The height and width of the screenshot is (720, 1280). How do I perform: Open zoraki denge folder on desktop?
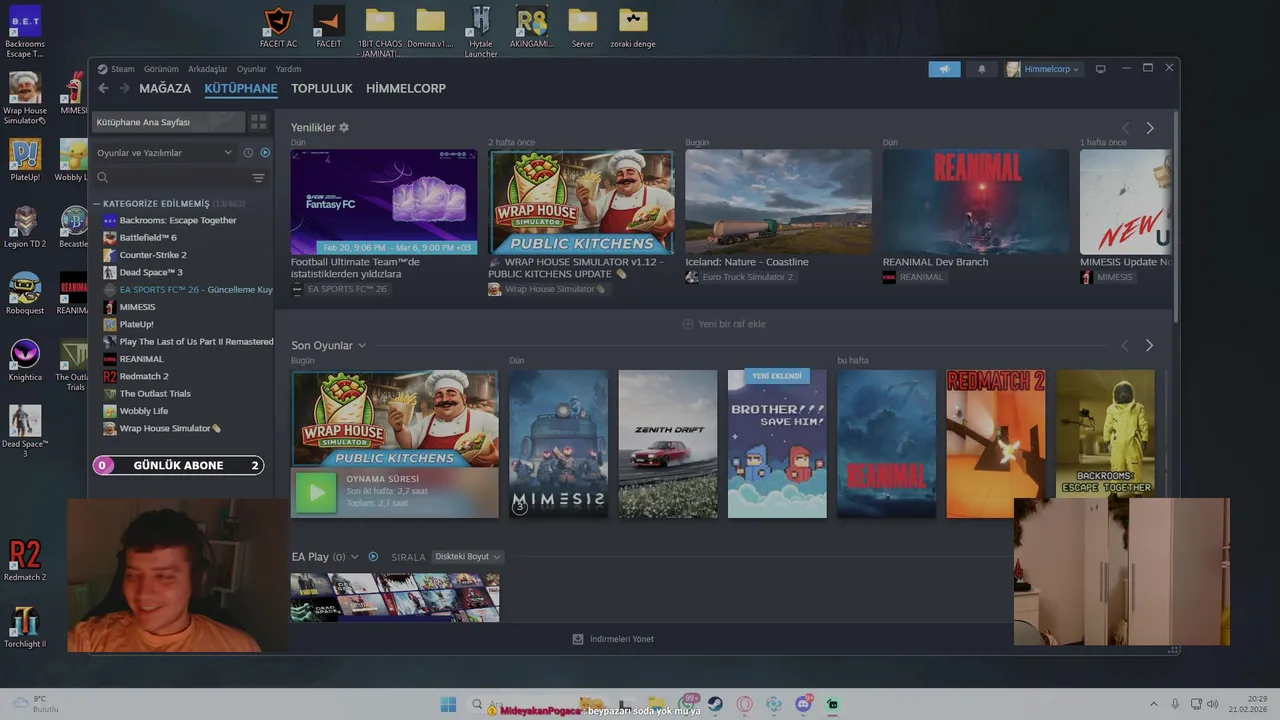click(x=633, y=28)
